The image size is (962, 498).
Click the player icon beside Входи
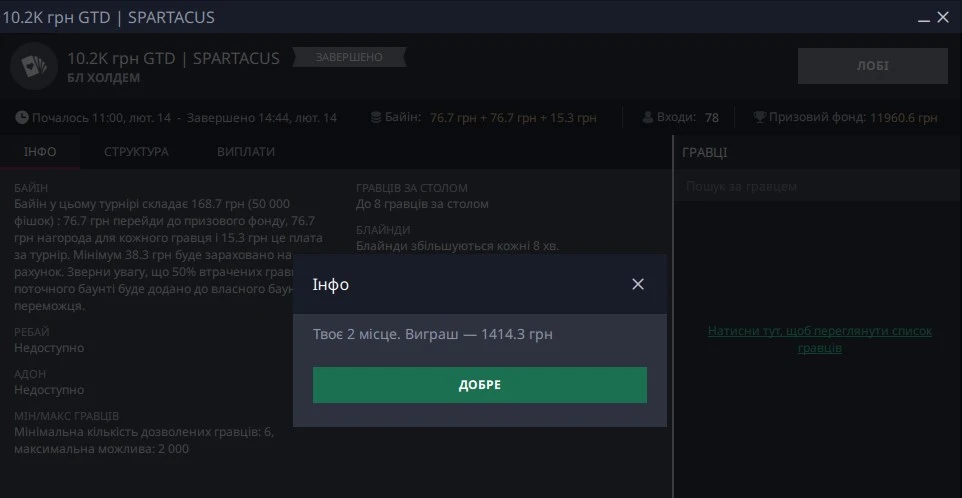pos(648,117)
